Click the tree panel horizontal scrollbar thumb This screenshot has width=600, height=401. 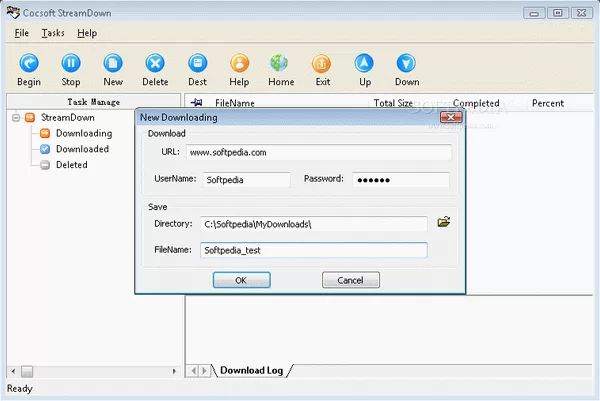(x=27, y=371)
